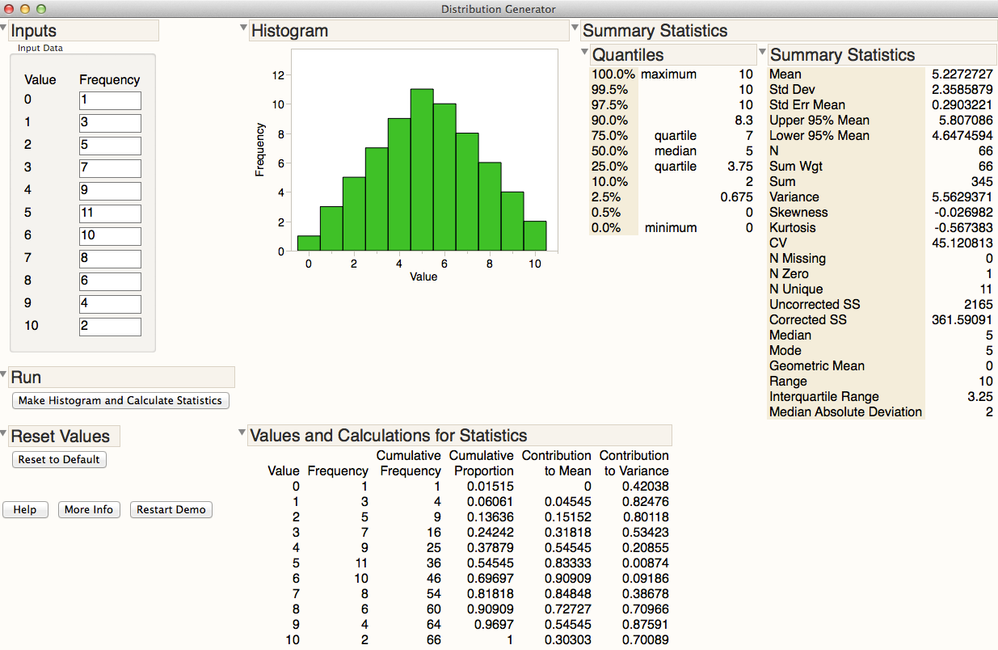Edit the frequency field for Value 10

(109, 326)
